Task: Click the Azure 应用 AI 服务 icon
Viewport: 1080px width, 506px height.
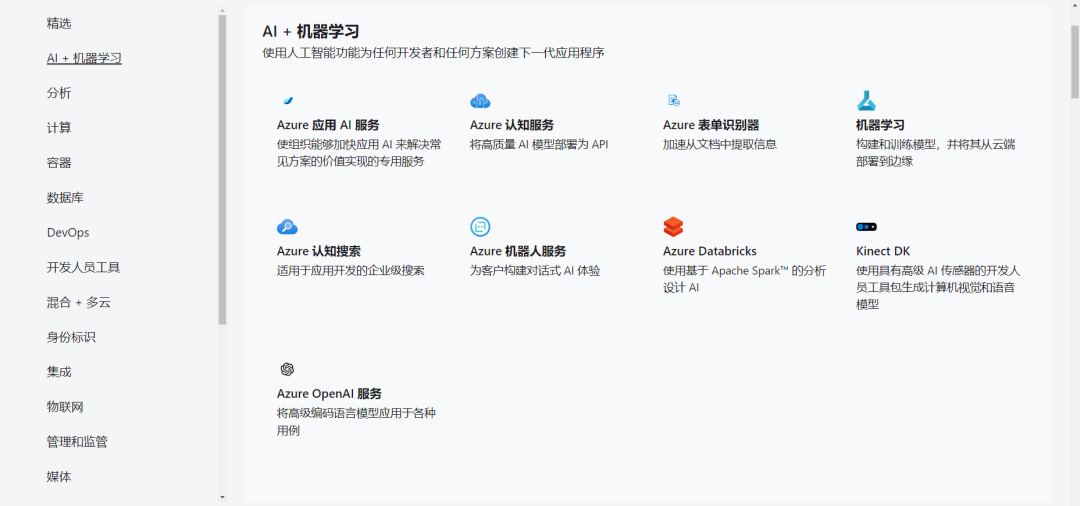Action: click(288, 101)
